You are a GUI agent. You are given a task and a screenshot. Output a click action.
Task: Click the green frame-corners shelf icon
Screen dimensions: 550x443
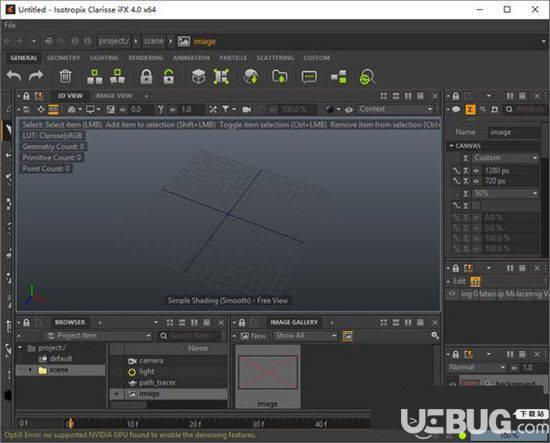221,76
